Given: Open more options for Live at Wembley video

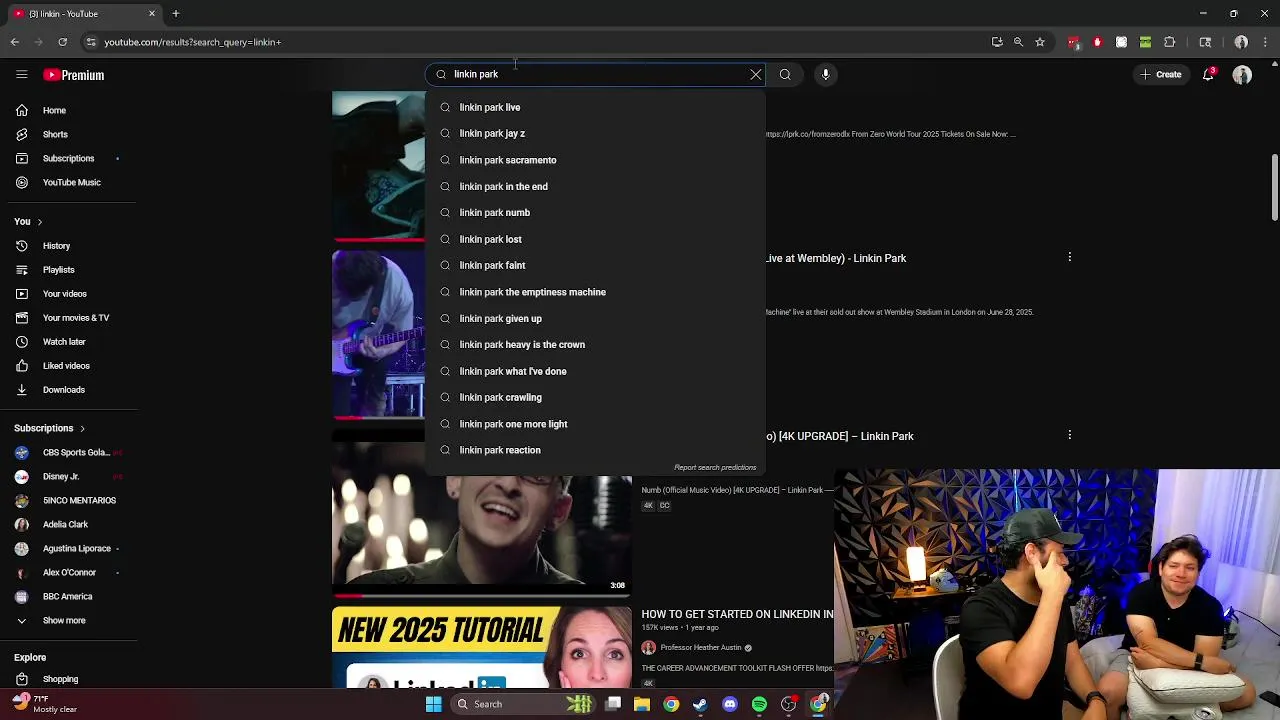Looking at the screenshot, I should click(1070, 257).
